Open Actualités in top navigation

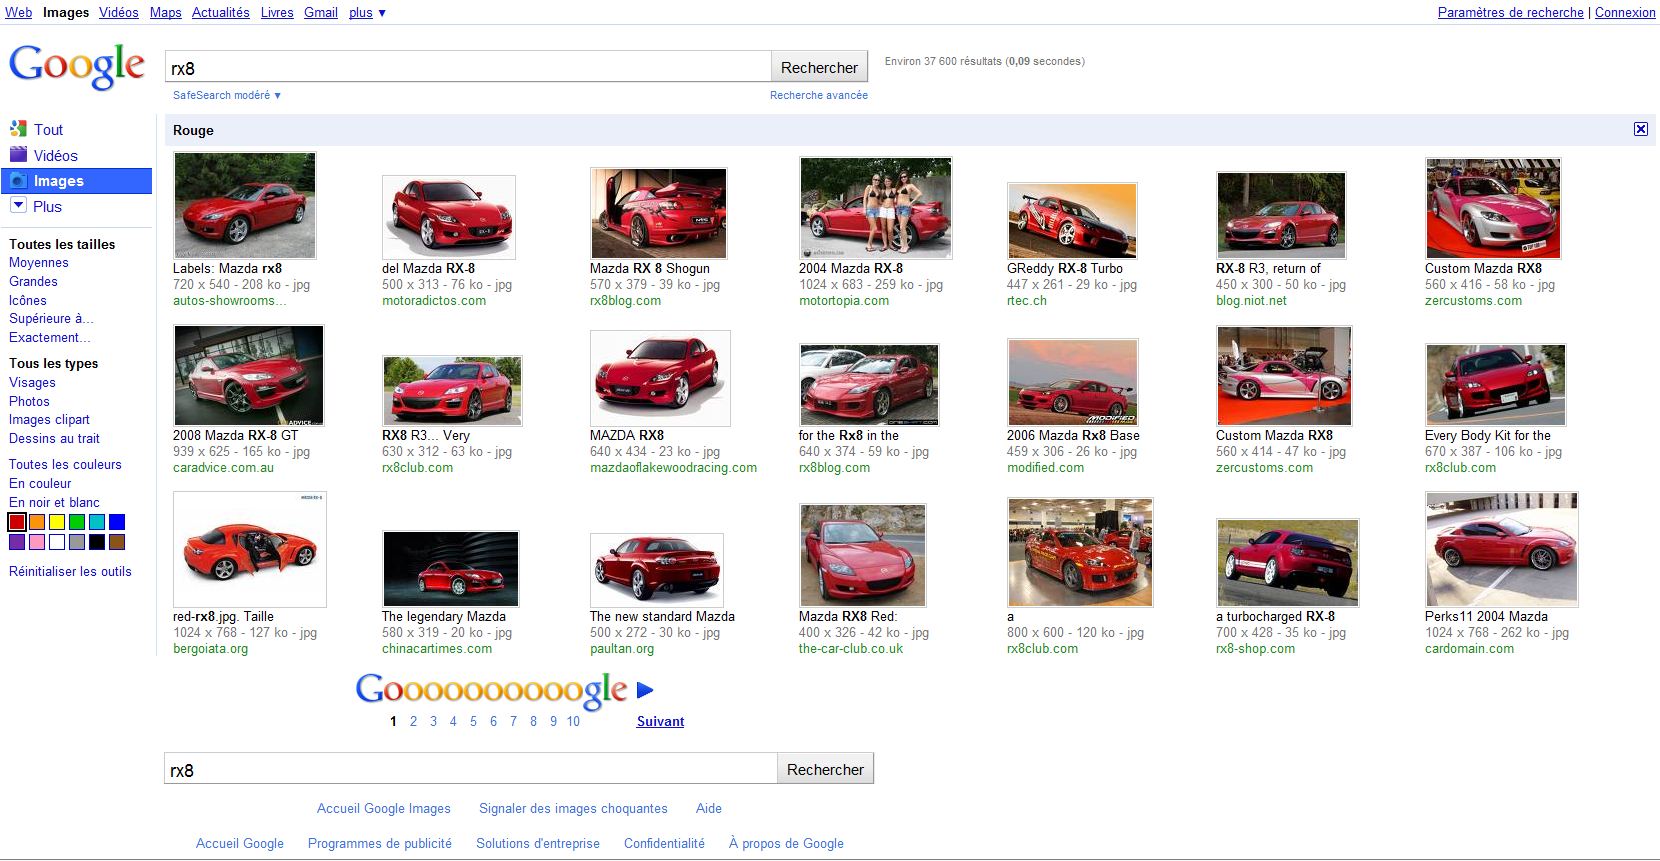pyautogui.click(x=221, y=13)
